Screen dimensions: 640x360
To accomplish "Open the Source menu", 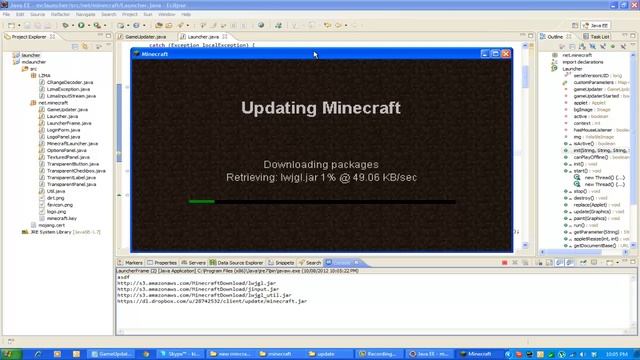I will [37, 14].
